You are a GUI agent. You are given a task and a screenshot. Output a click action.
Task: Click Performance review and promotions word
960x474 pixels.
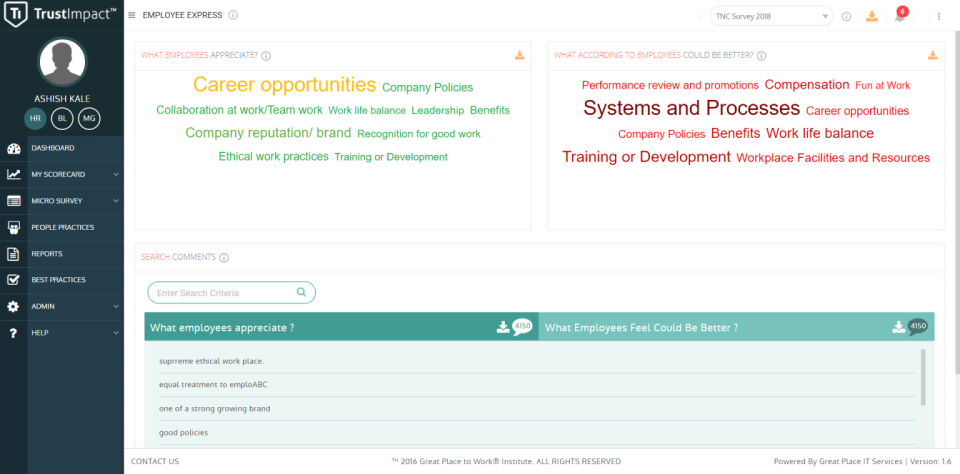pyautogui.click(x=670, y=86)
